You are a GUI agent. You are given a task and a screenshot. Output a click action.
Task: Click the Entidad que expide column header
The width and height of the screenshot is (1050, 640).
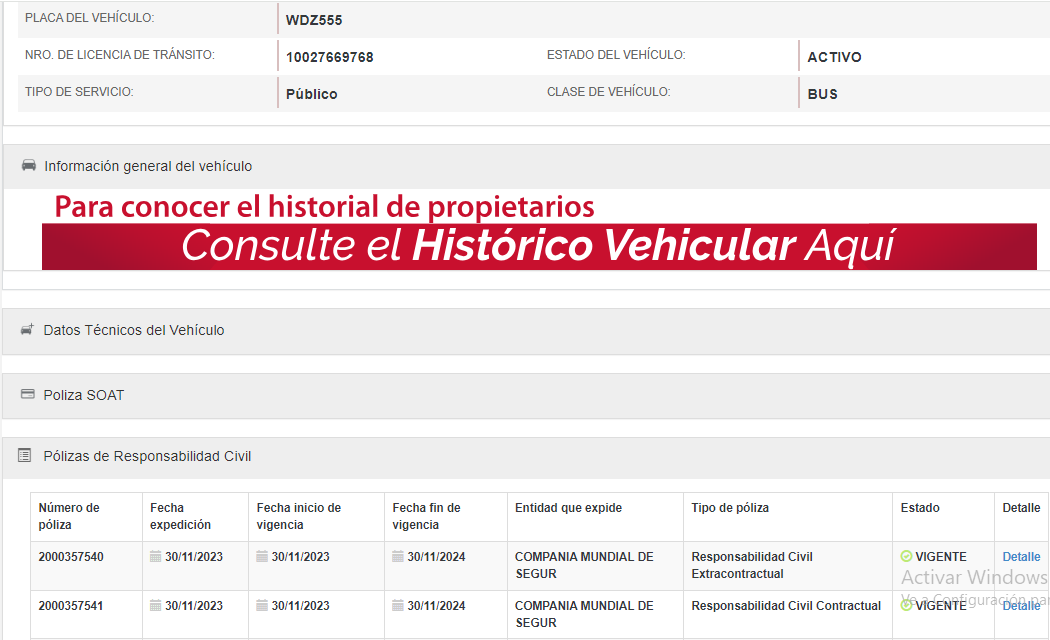(x=568, y=508)
